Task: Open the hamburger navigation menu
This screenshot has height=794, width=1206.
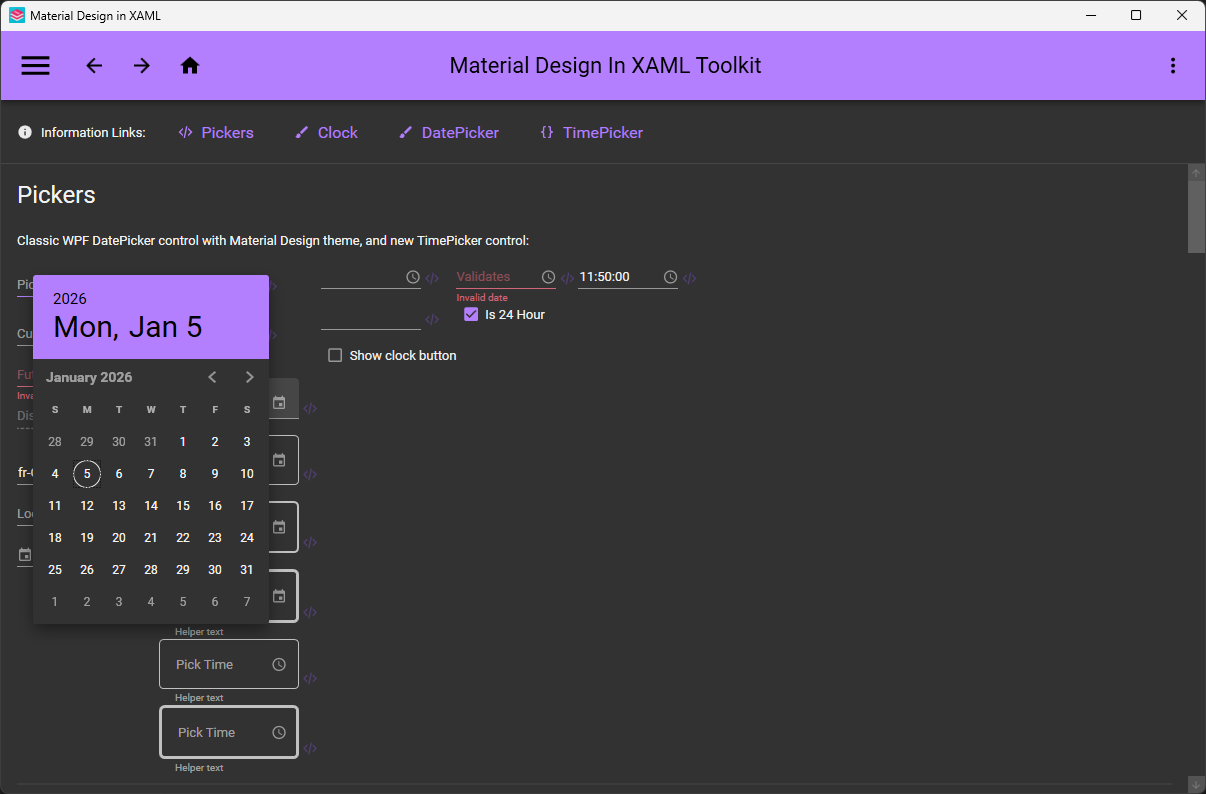Action: tap(36, 66)
